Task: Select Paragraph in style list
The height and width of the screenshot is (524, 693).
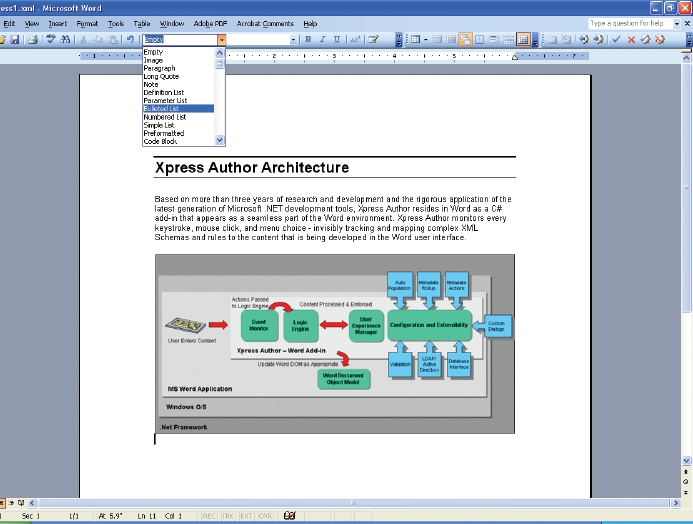Action: (179, 68)
